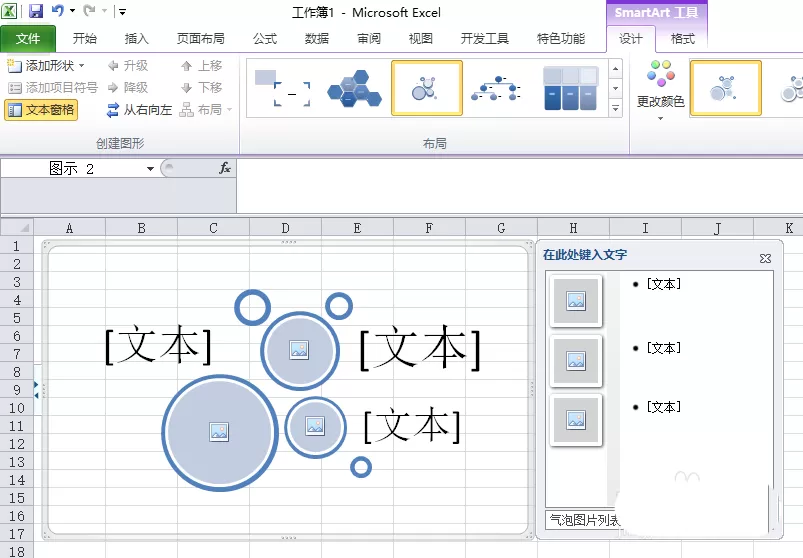
Task: Close the 在此处键入文字 text pane
Action: pyautogui.click(x=765, y=258)
